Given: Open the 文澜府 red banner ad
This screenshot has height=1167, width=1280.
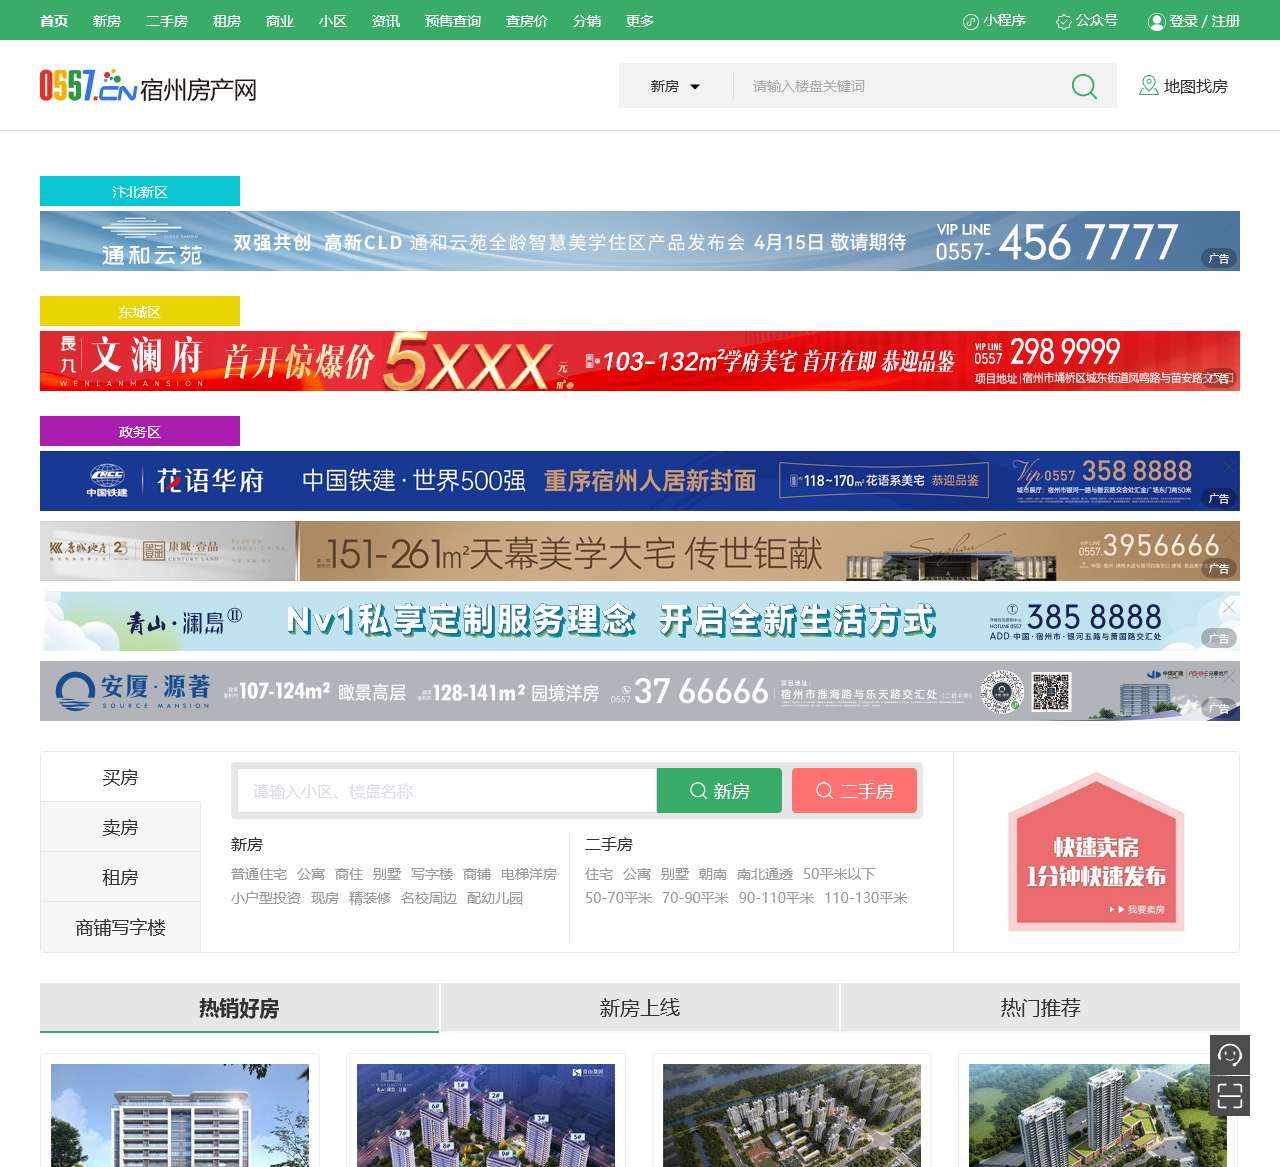Looking at the screenshot, I should point(640,361).
